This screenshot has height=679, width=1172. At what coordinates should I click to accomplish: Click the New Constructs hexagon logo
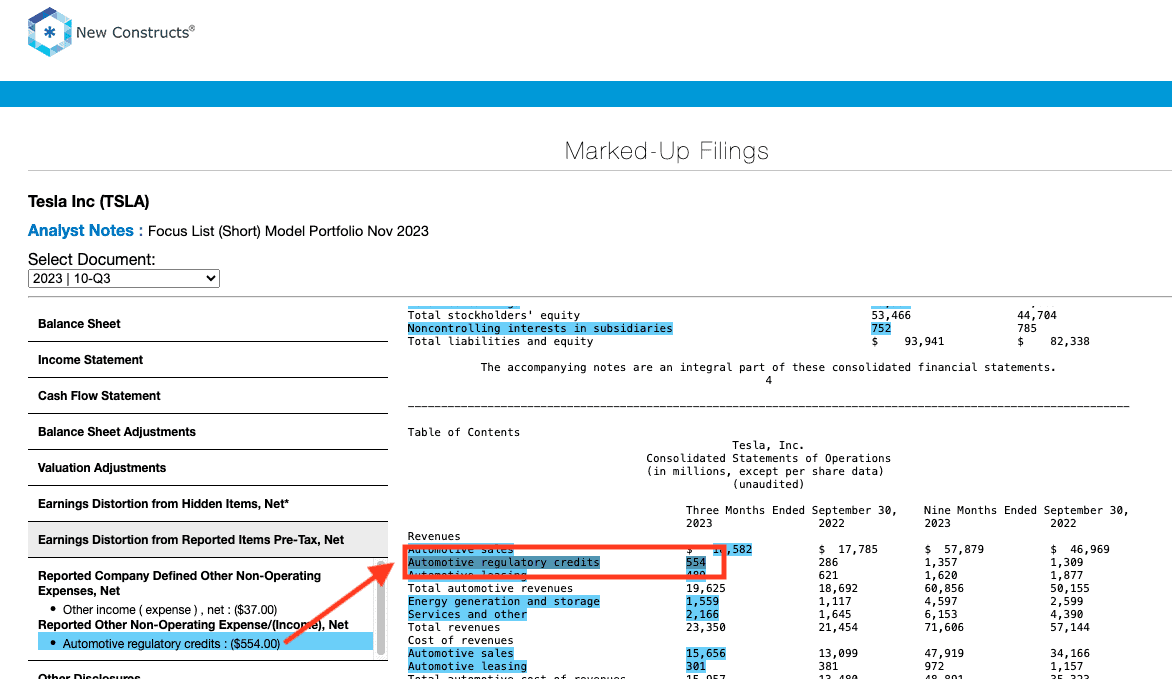click(x=49, y=32)
